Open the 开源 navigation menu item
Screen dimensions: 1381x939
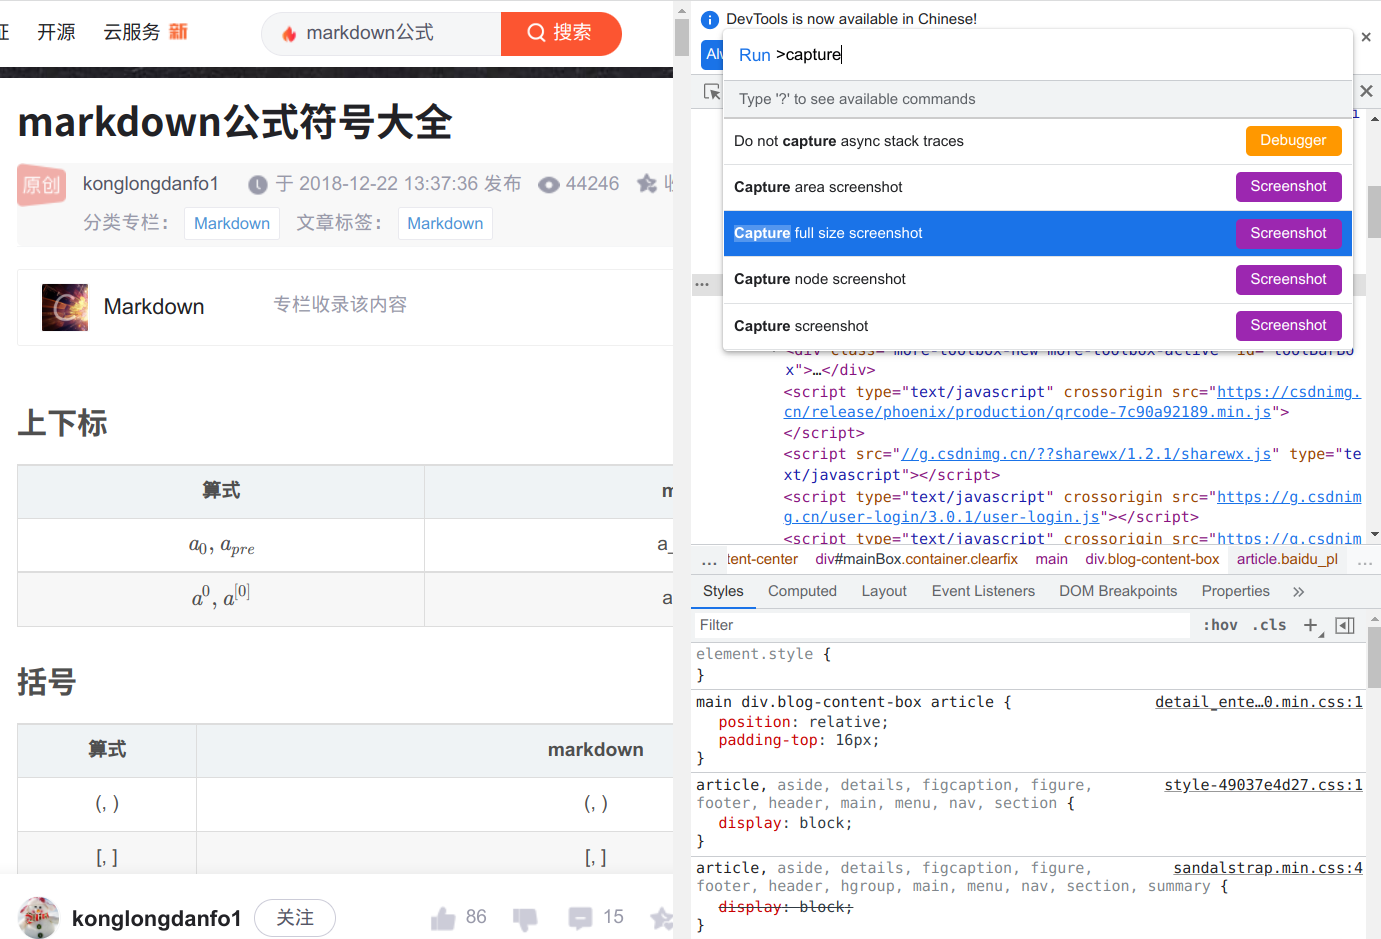(56, 32)
